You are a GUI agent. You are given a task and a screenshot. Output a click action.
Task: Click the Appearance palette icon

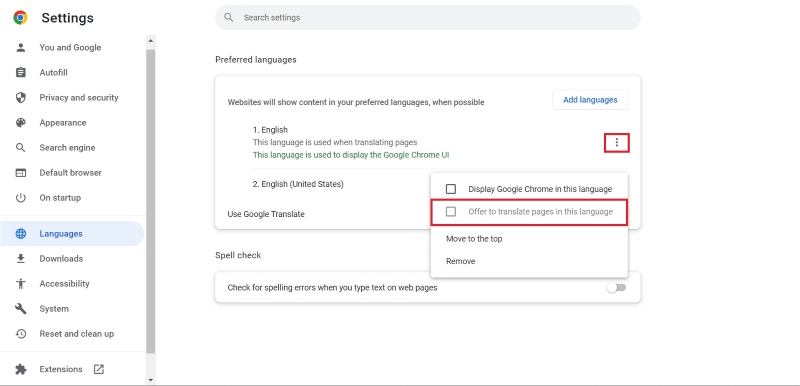tap(20, 122)
